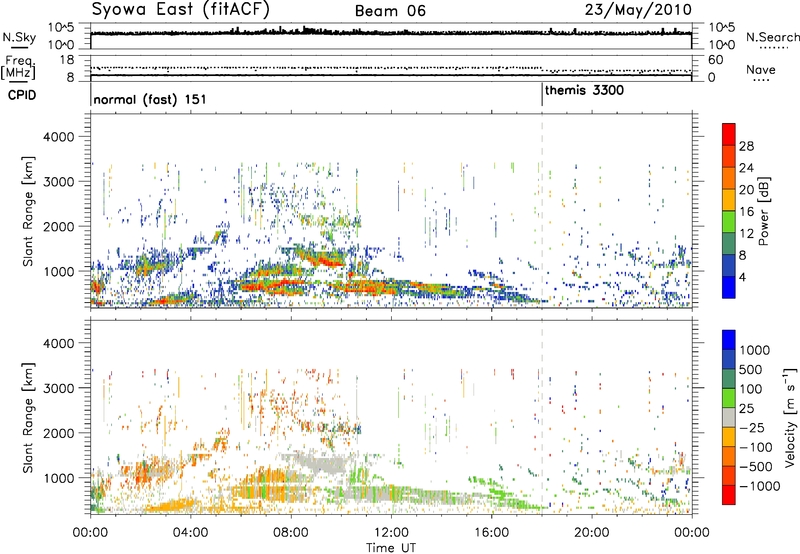Click the date '23/May/2010'
Viewport: 800px width, 554px height.
coord(638,10)
